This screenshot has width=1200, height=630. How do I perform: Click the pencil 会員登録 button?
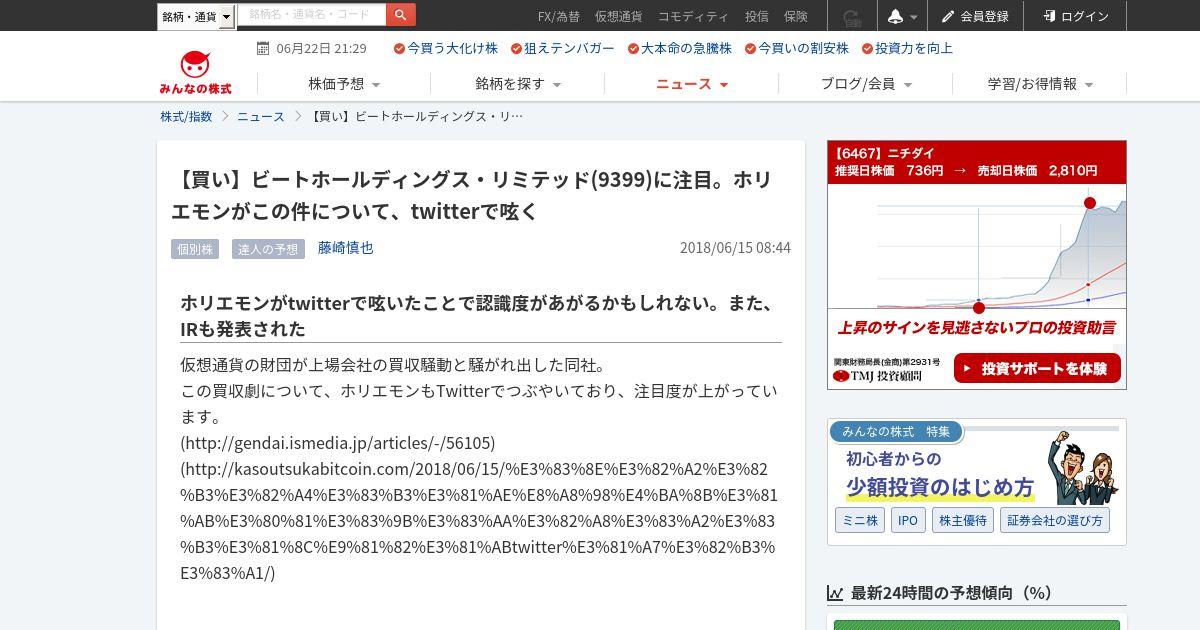(975, 16)
